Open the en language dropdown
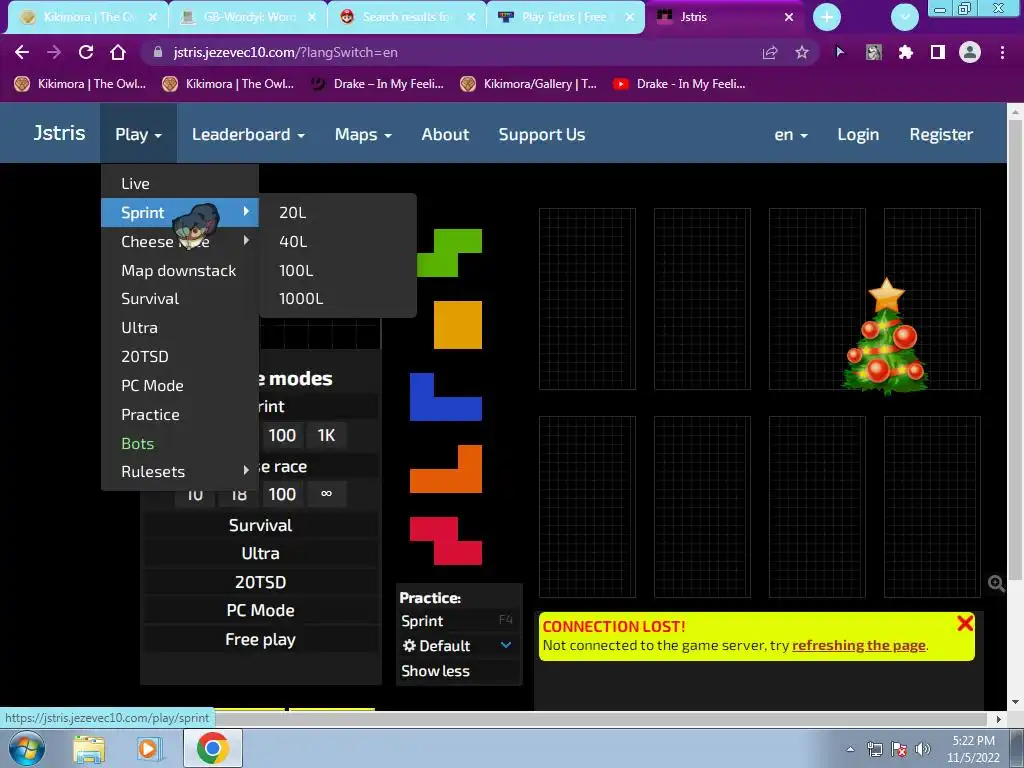Screen dimensions: 1024x768 pyautogui.click(x=791, y=134)
